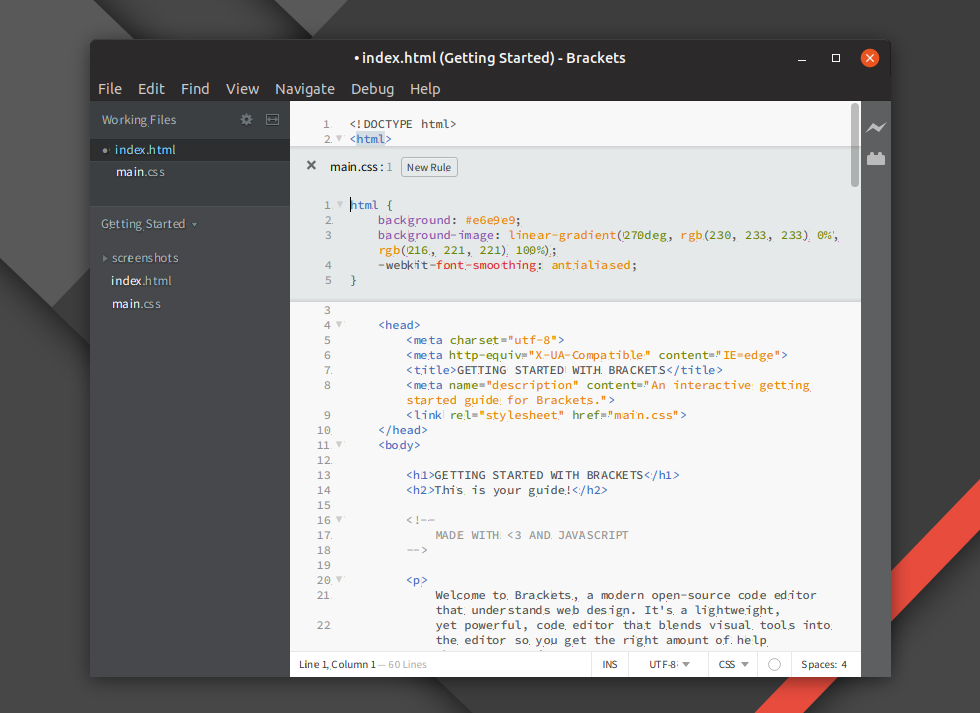This screenshot has height=713, width=980.
Task: Open Live Preview with the lightning bolt icon
Action: click(x=875, y=128)
